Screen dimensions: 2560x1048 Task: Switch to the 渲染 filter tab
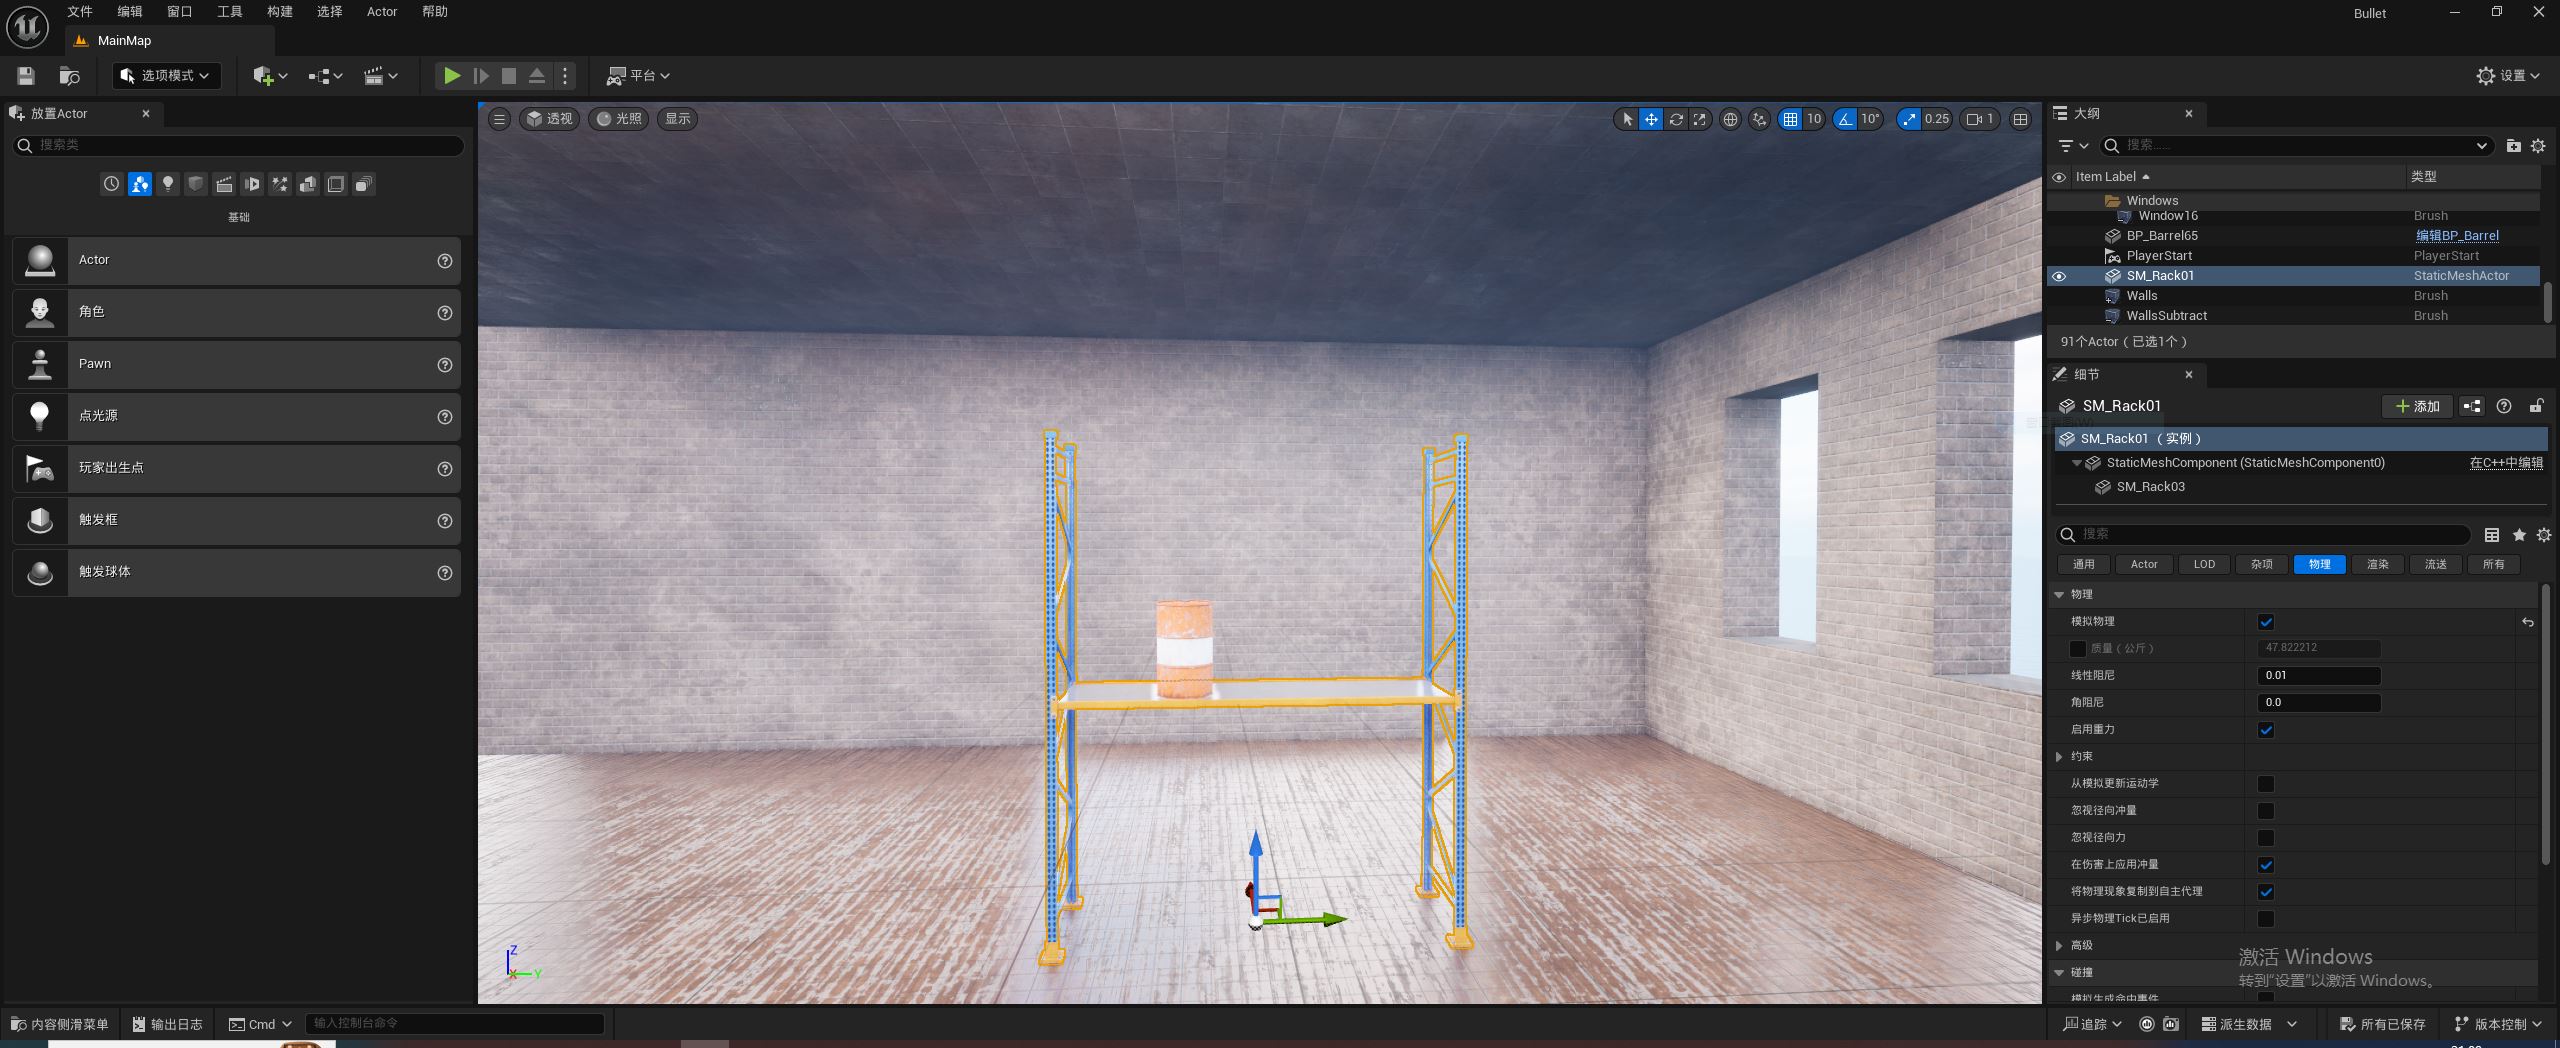point(2377,565)
